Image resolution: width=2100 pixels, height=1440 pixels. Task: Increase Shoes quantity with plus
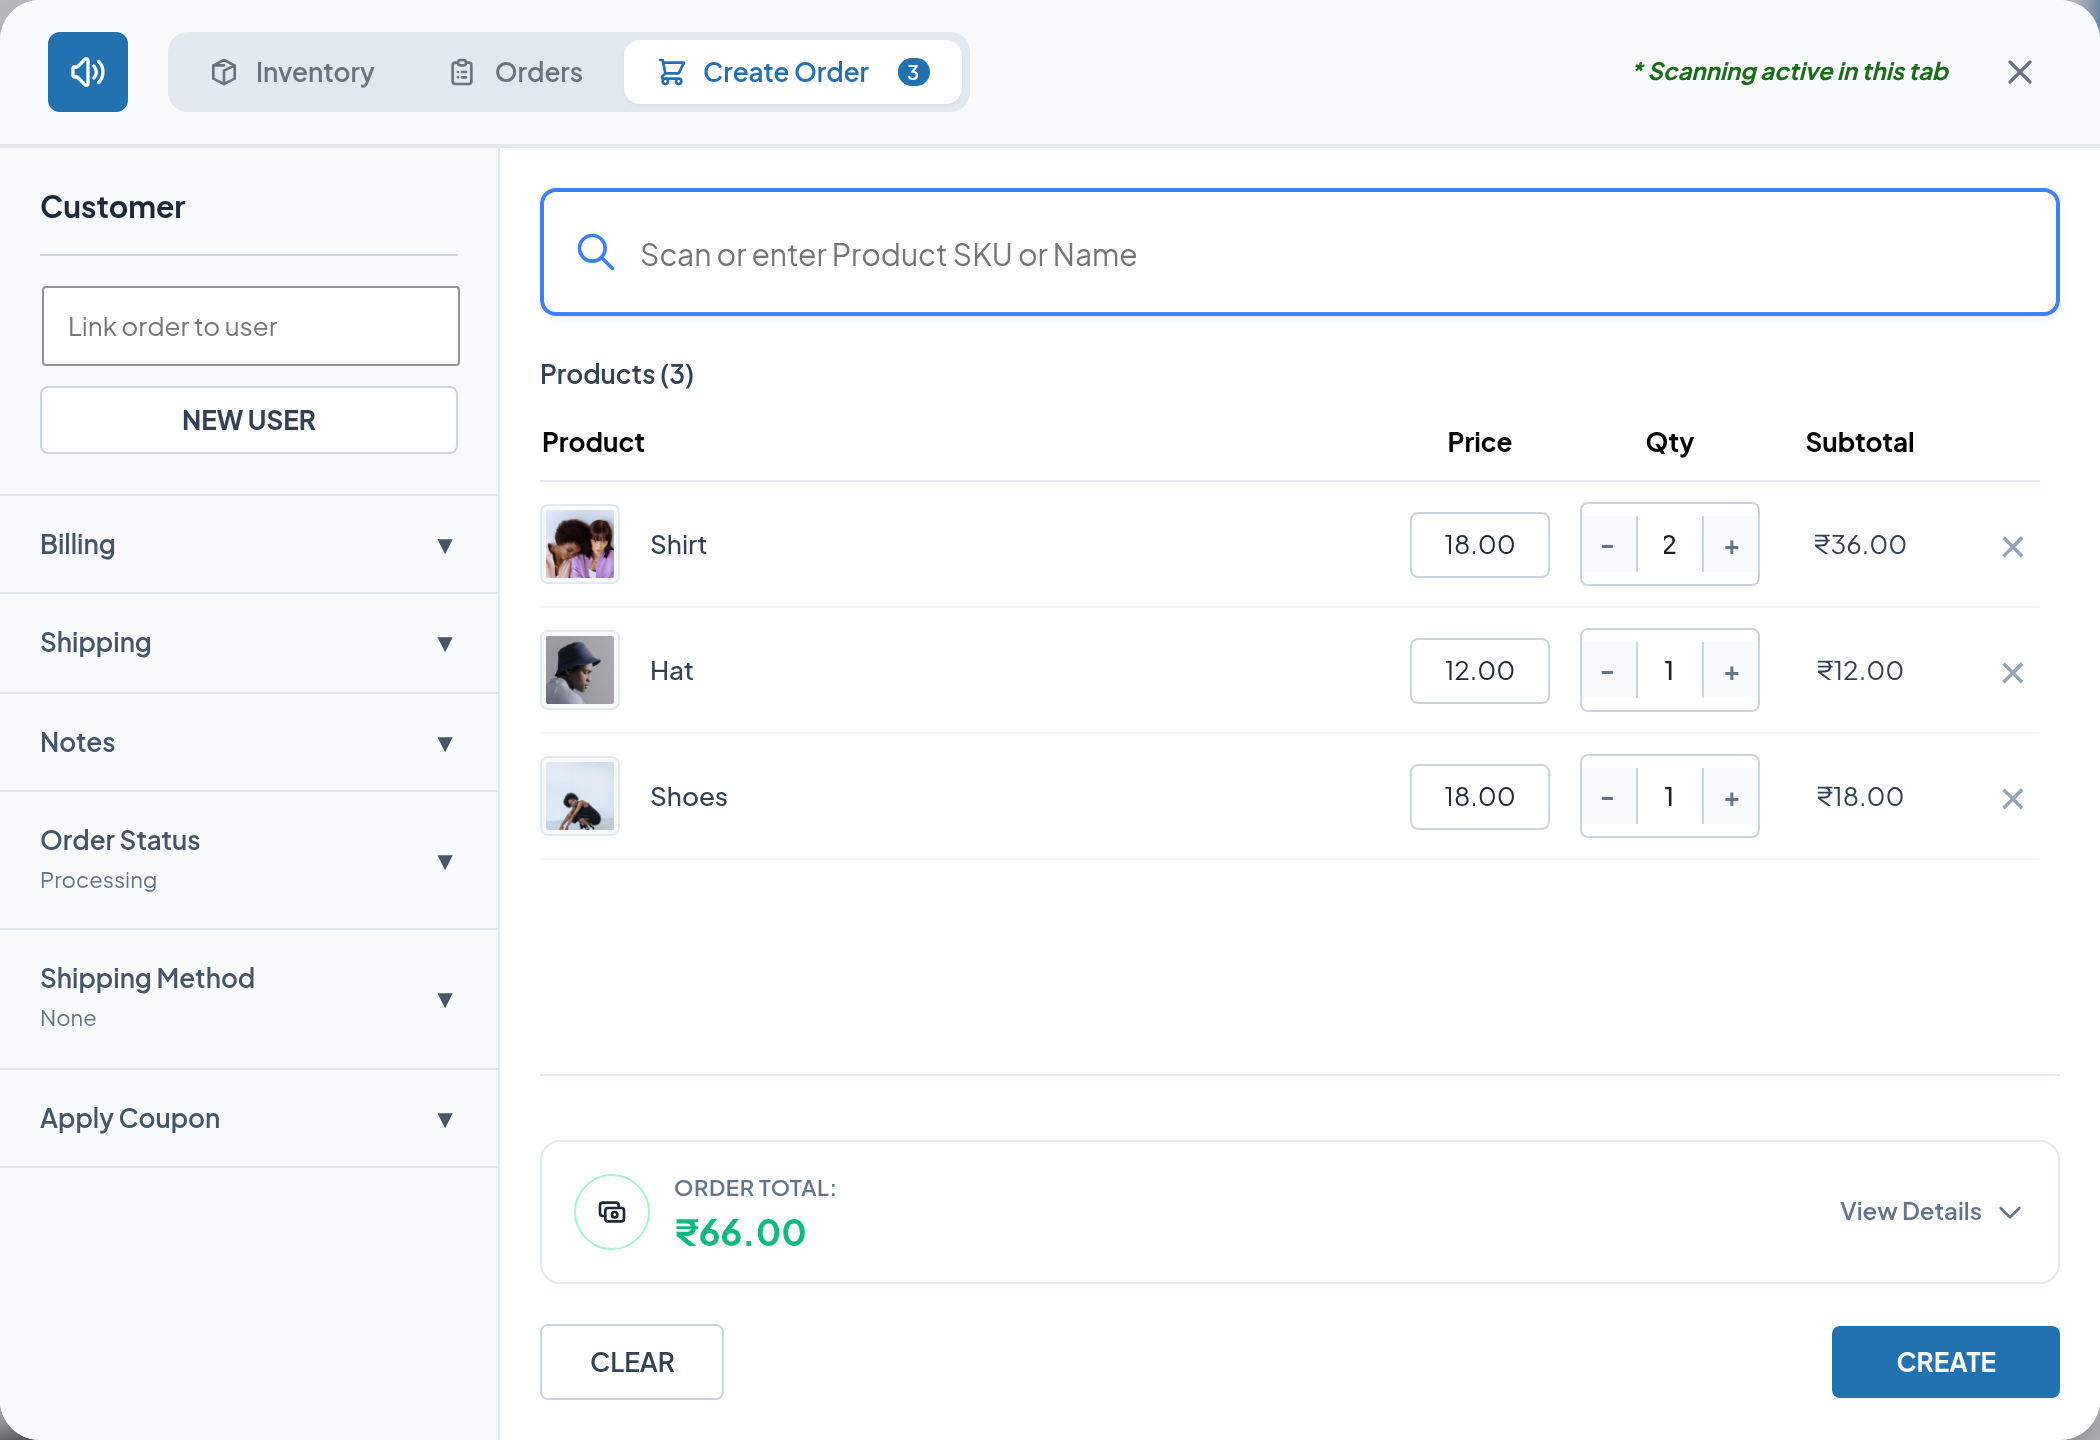[1731, 797]
